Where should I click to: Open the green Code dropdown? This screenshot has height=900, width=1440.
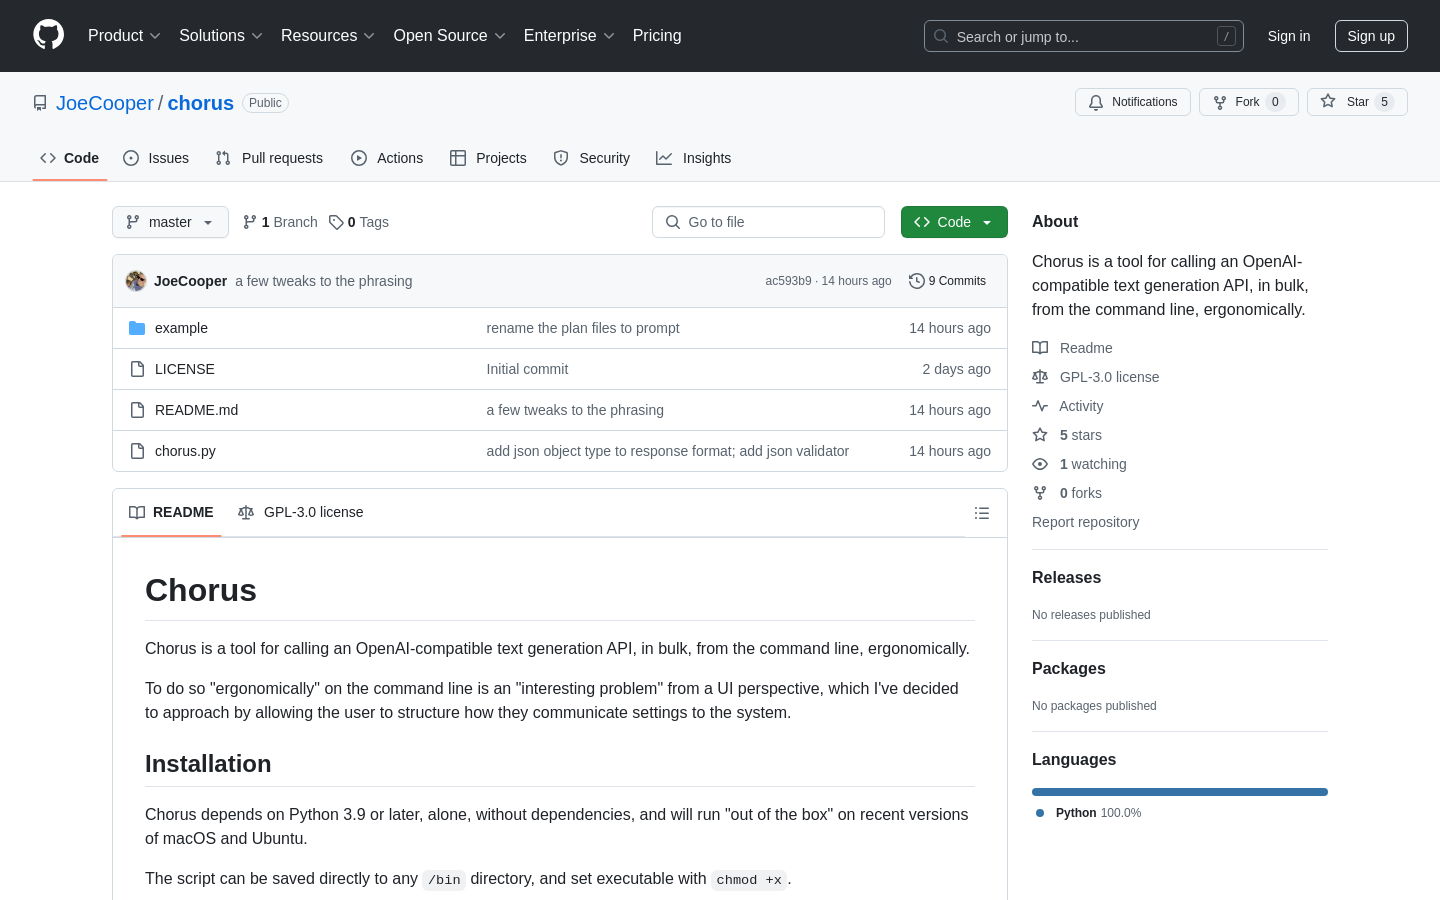pos(954,222)
